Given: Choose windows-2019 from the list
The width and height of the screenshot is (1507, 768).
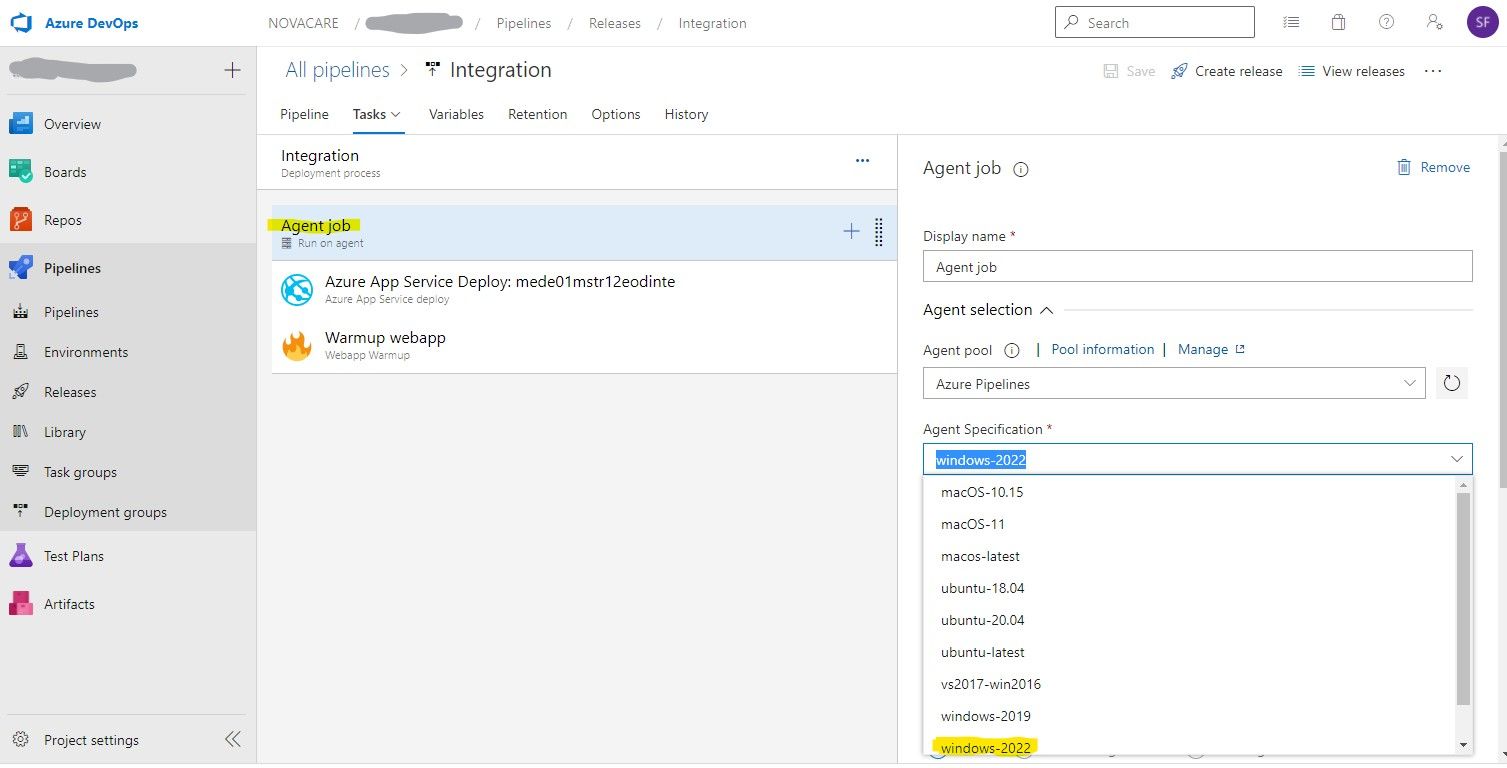Looking at the screenshot, I should tap(1190, 716).
